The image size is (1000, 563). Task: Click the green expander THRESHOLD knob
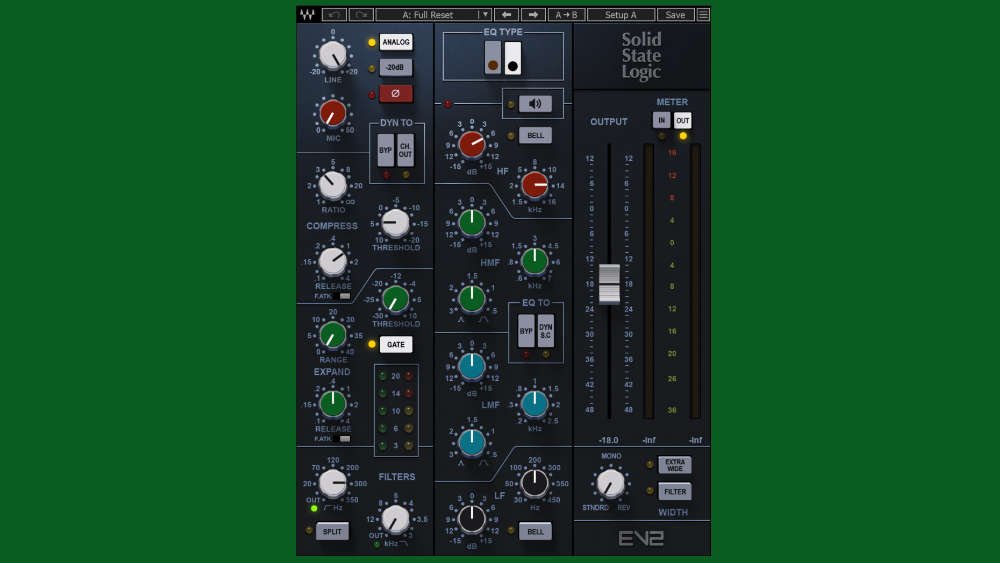[395, 299]
